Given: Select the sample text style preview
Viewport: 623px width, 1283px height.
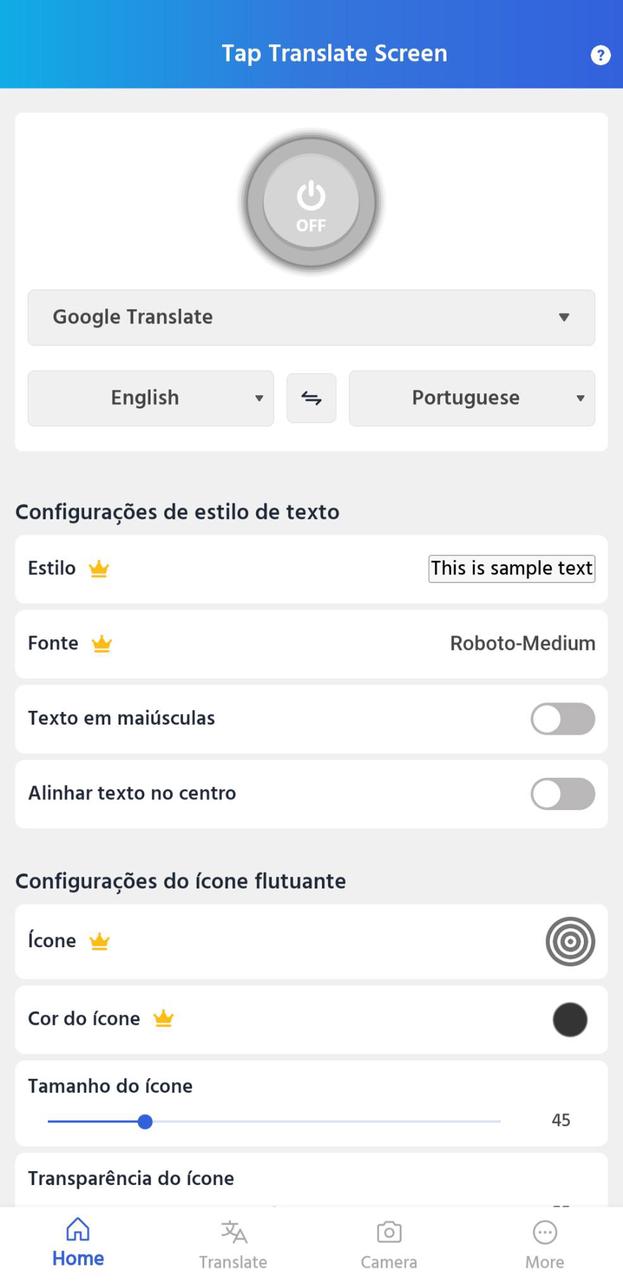Looking at the screenshot, I should (x=511, y=567).
